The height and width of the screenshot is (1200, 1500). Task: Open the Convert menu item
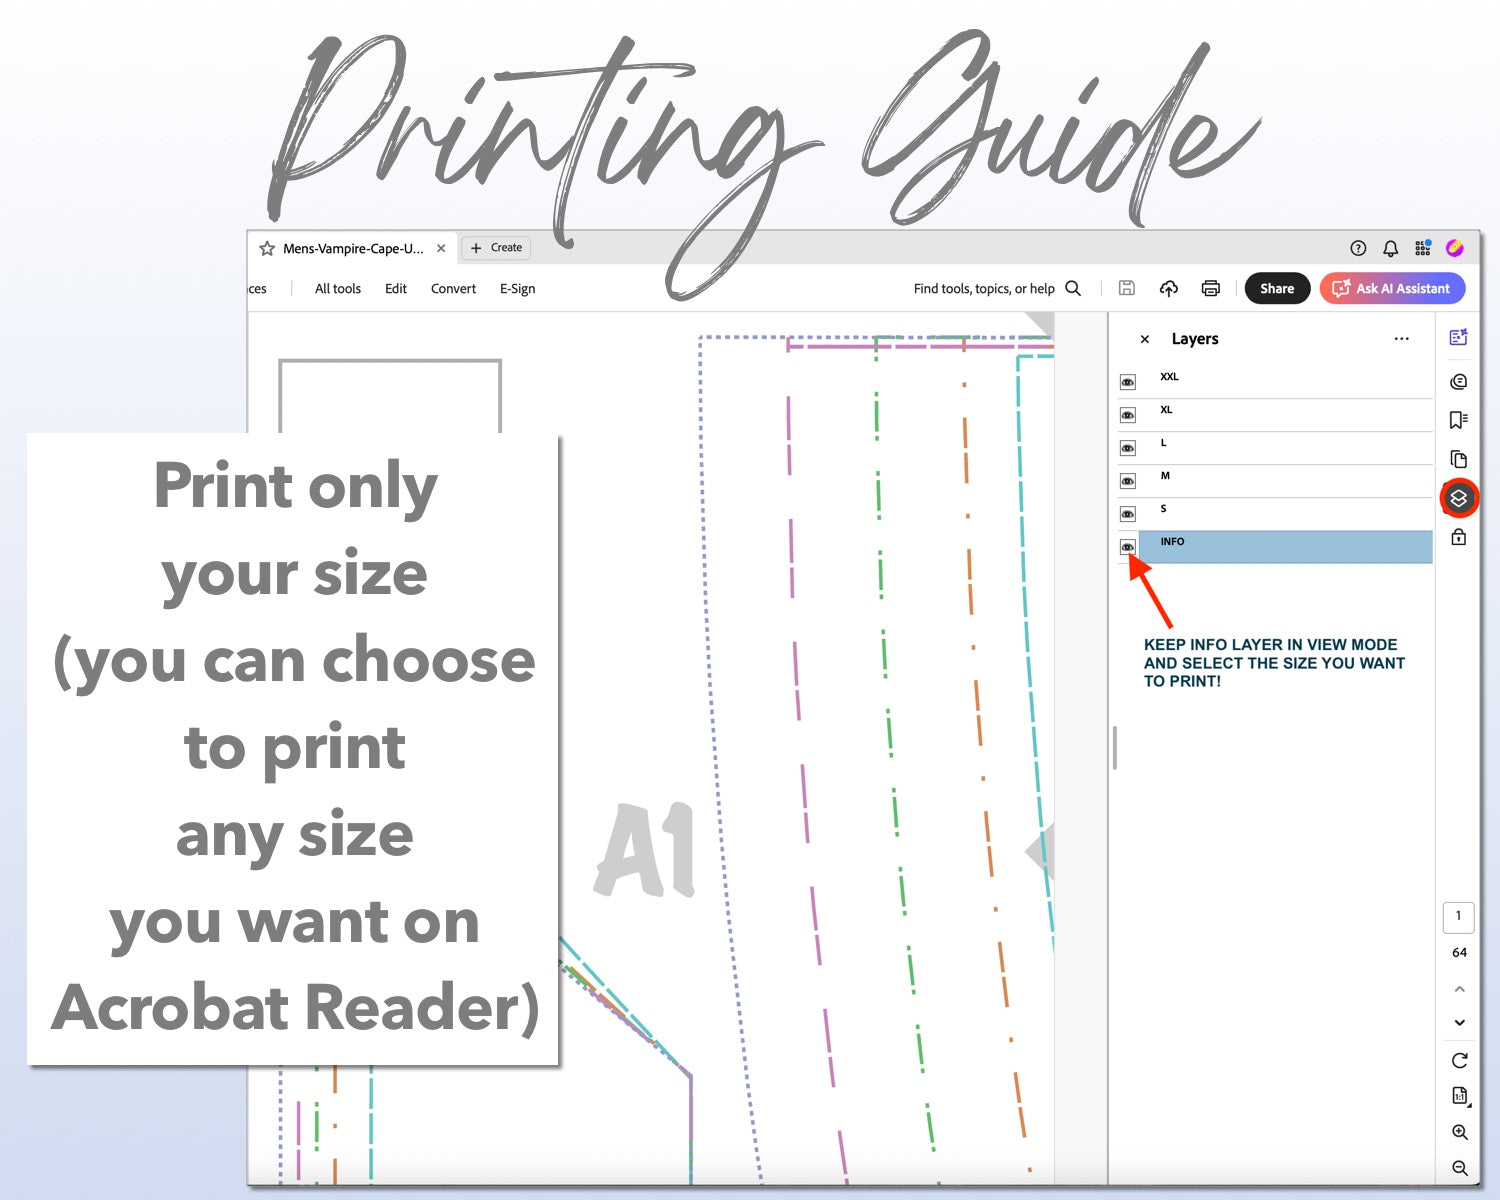453,289
